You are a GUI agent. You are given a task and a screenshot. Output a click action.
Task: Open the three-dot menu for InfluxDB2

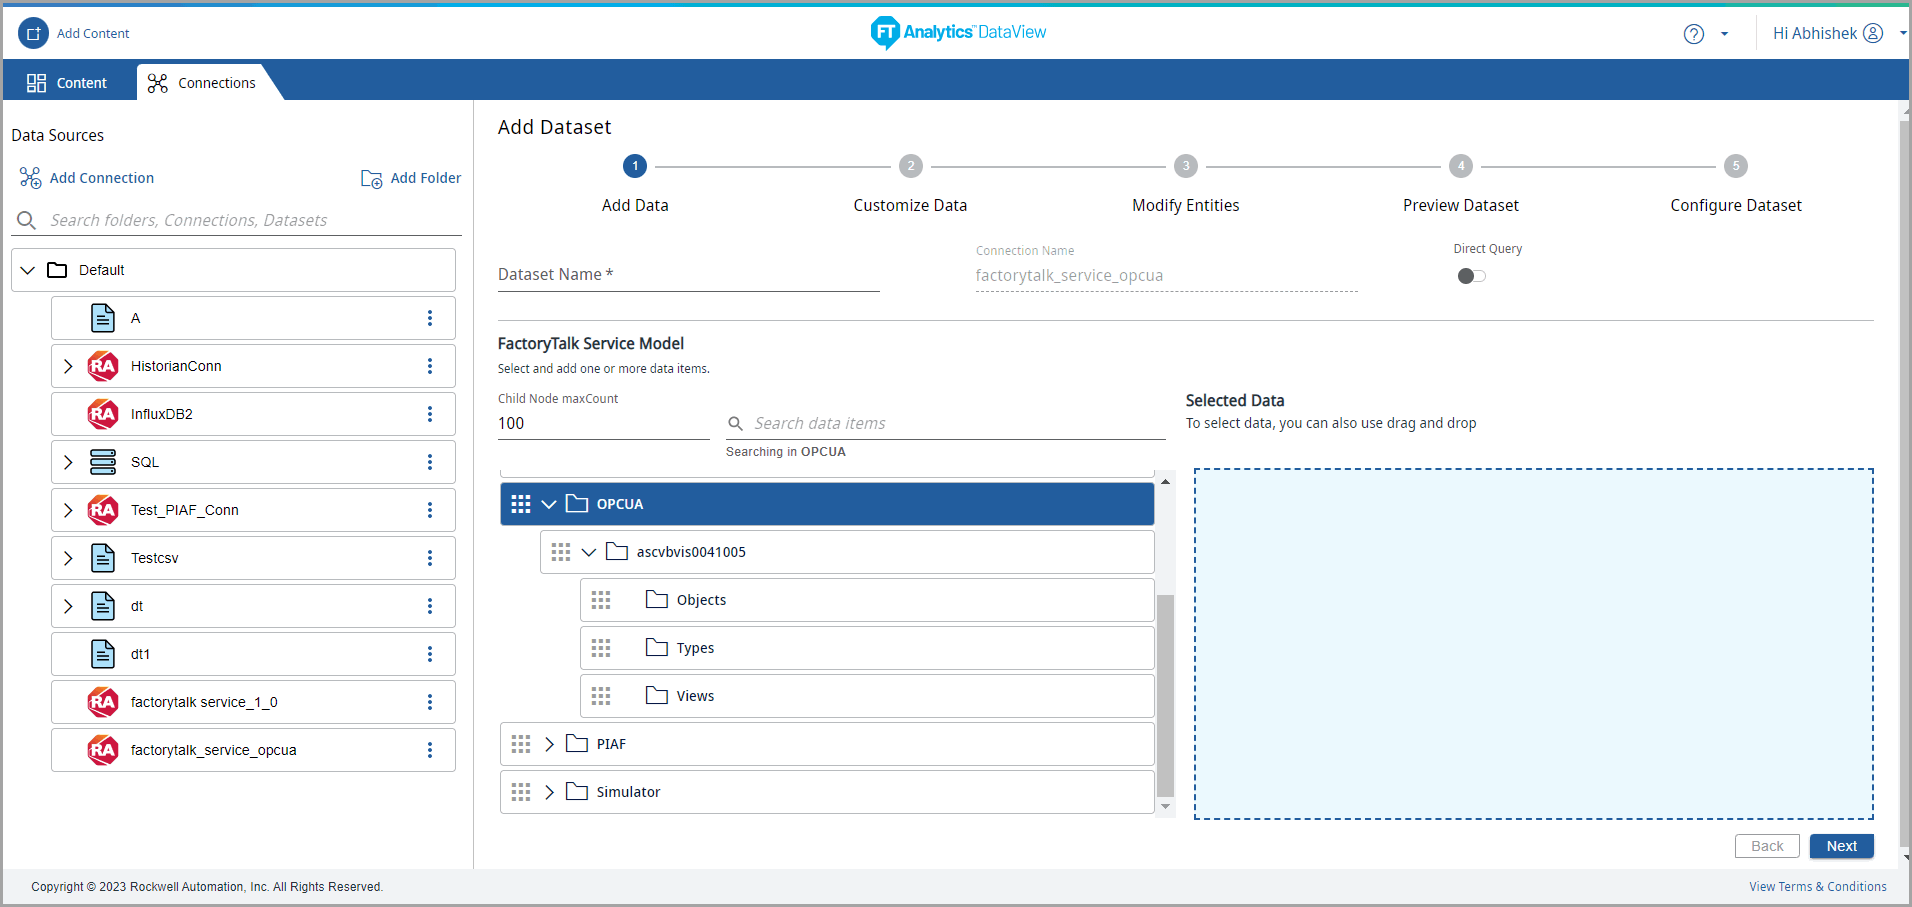430,414
